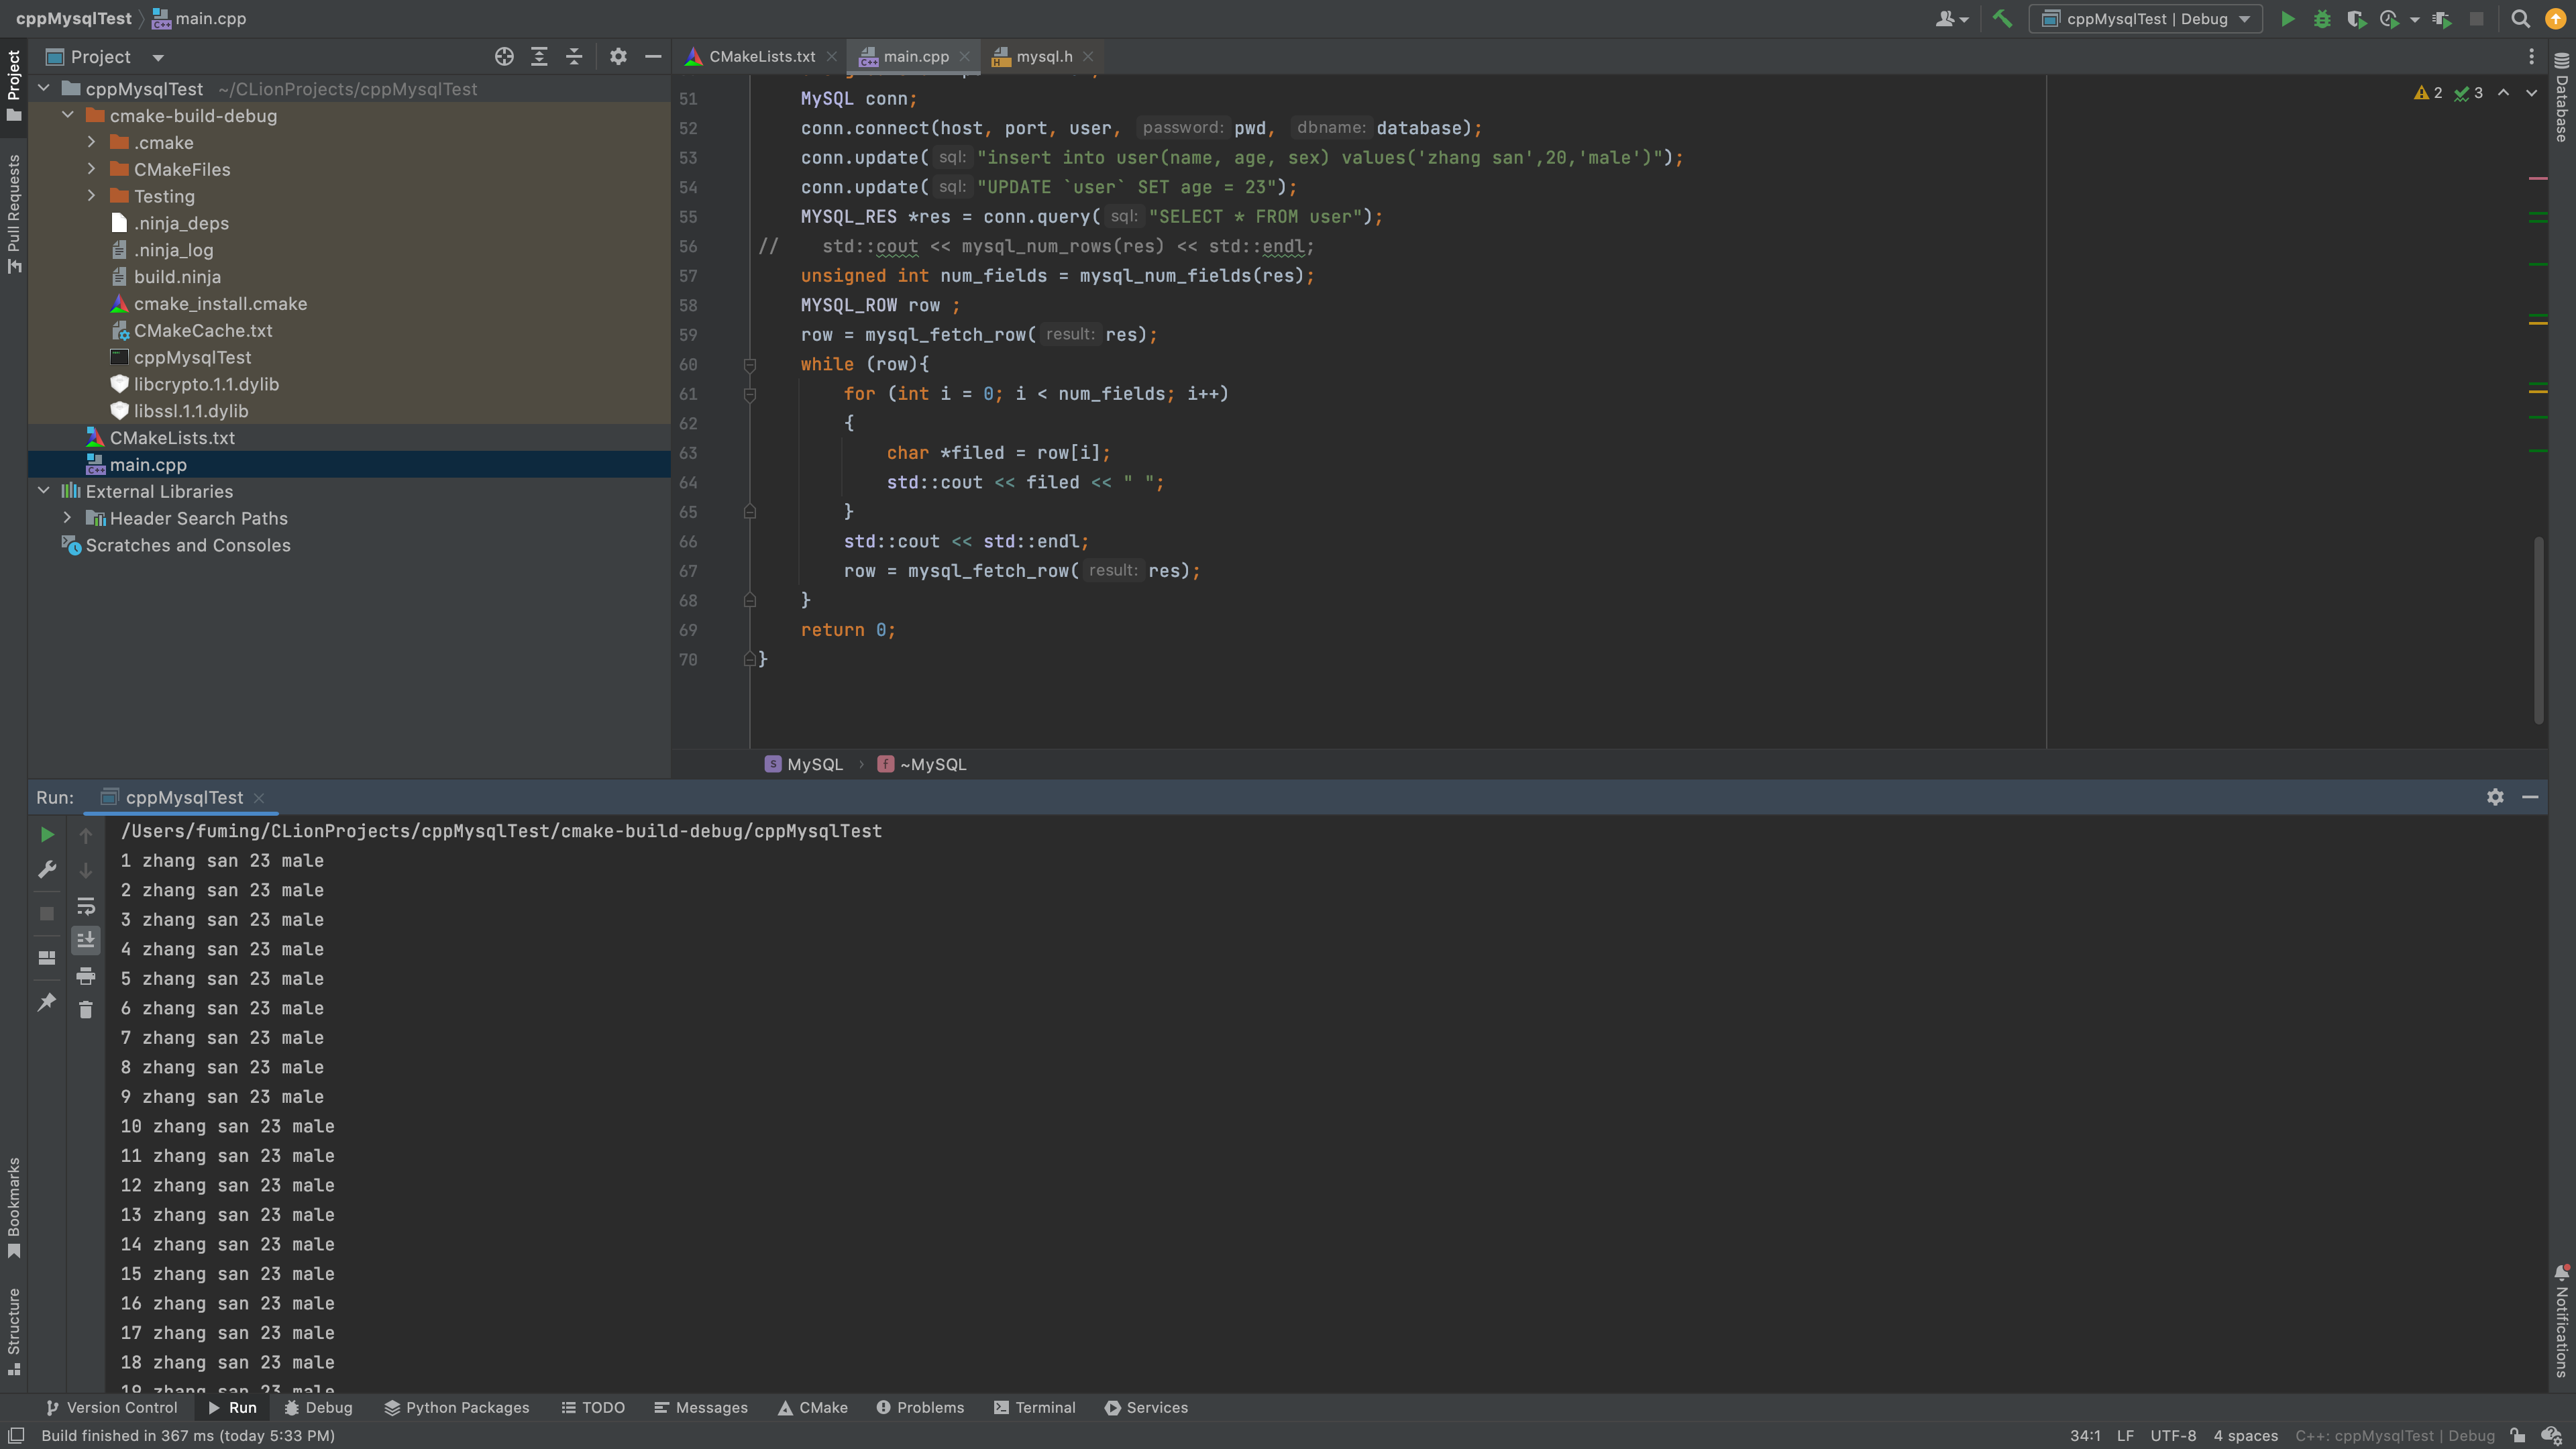
Task: Clear console with trash icon
Action: pyautogui.click(x=86, y=1010)
